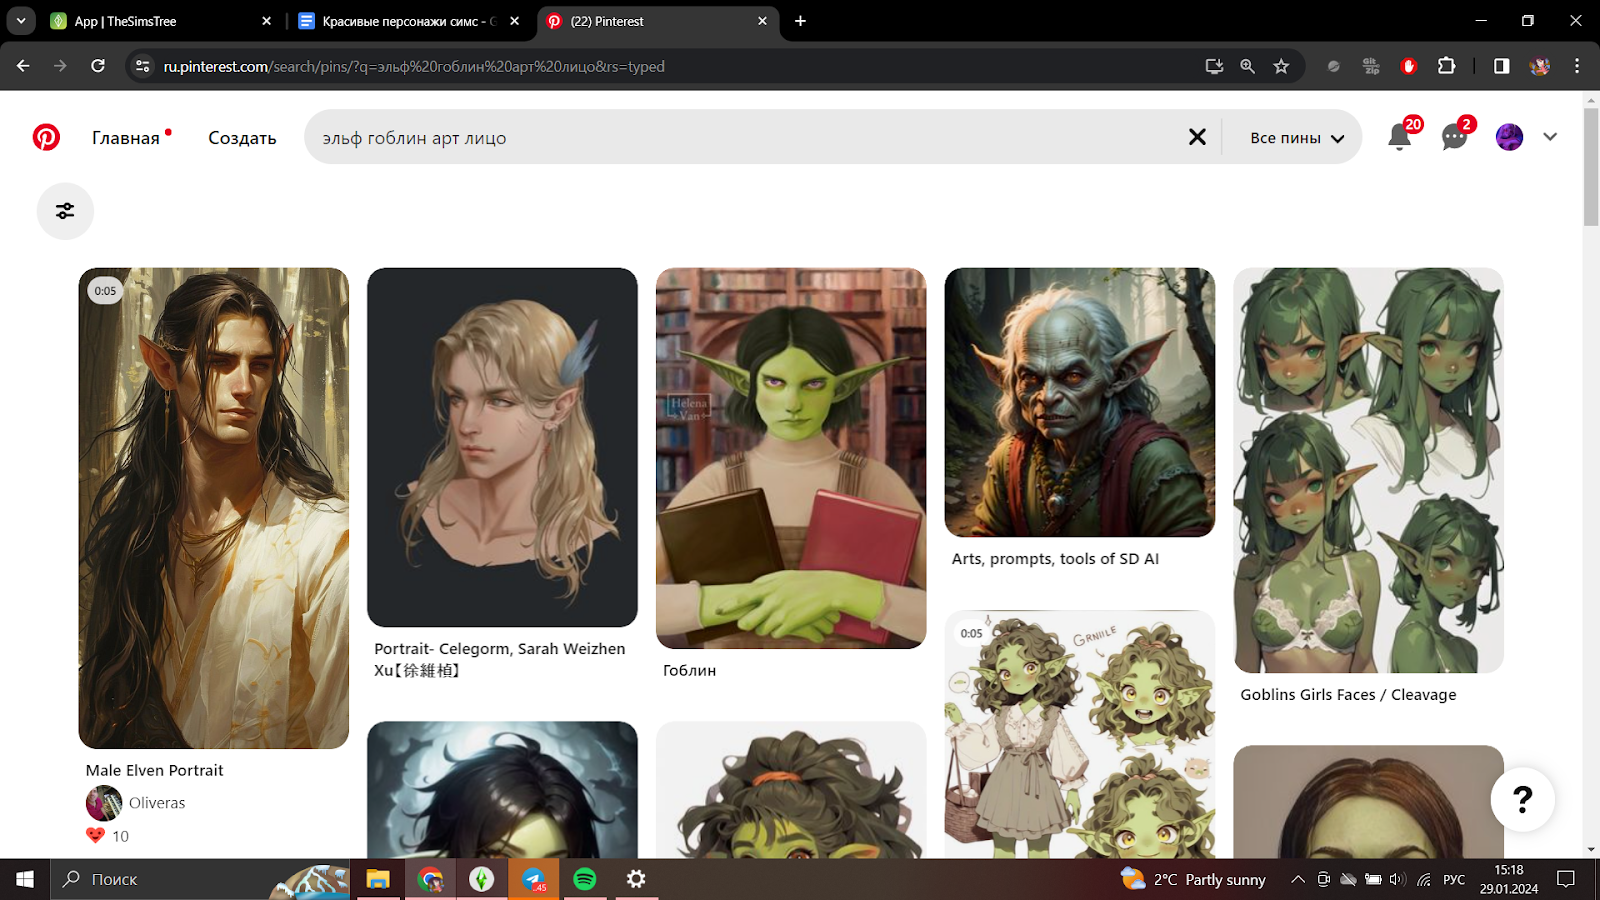The image size is (1600, 900).
Task: Open Settings gear from the taskbar
Action: point(636,879)
